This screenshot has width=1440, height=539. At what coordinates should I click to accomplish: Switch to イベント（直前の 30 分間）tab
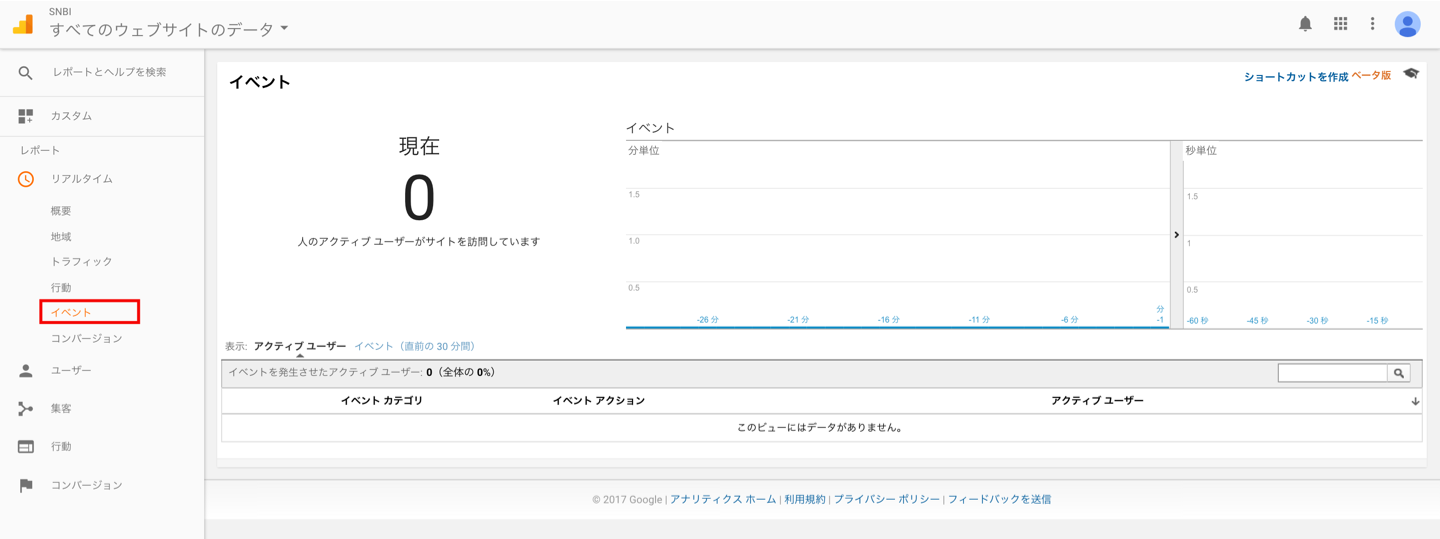(415, 346)
